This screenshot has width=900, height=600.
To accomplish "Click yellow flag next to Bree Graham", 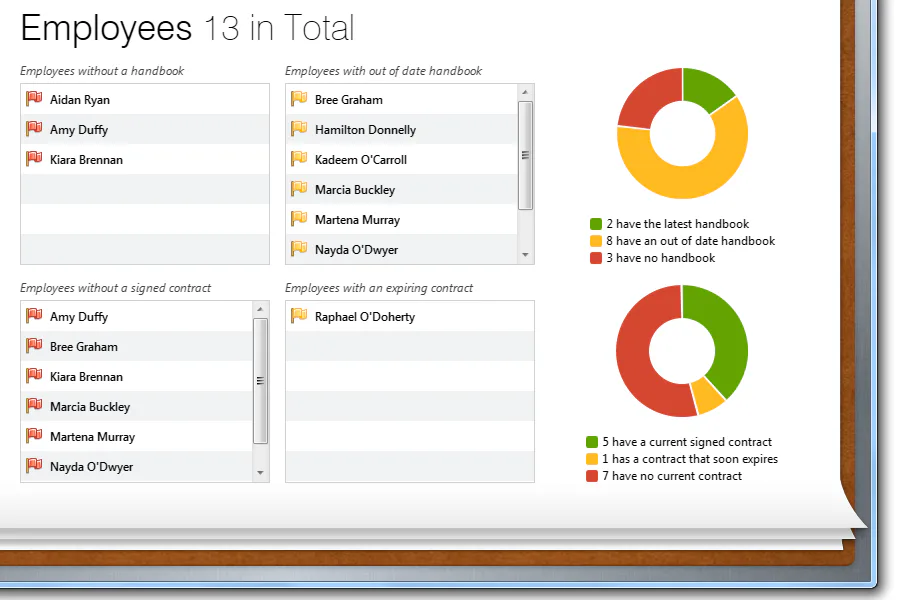I will 299,99.
